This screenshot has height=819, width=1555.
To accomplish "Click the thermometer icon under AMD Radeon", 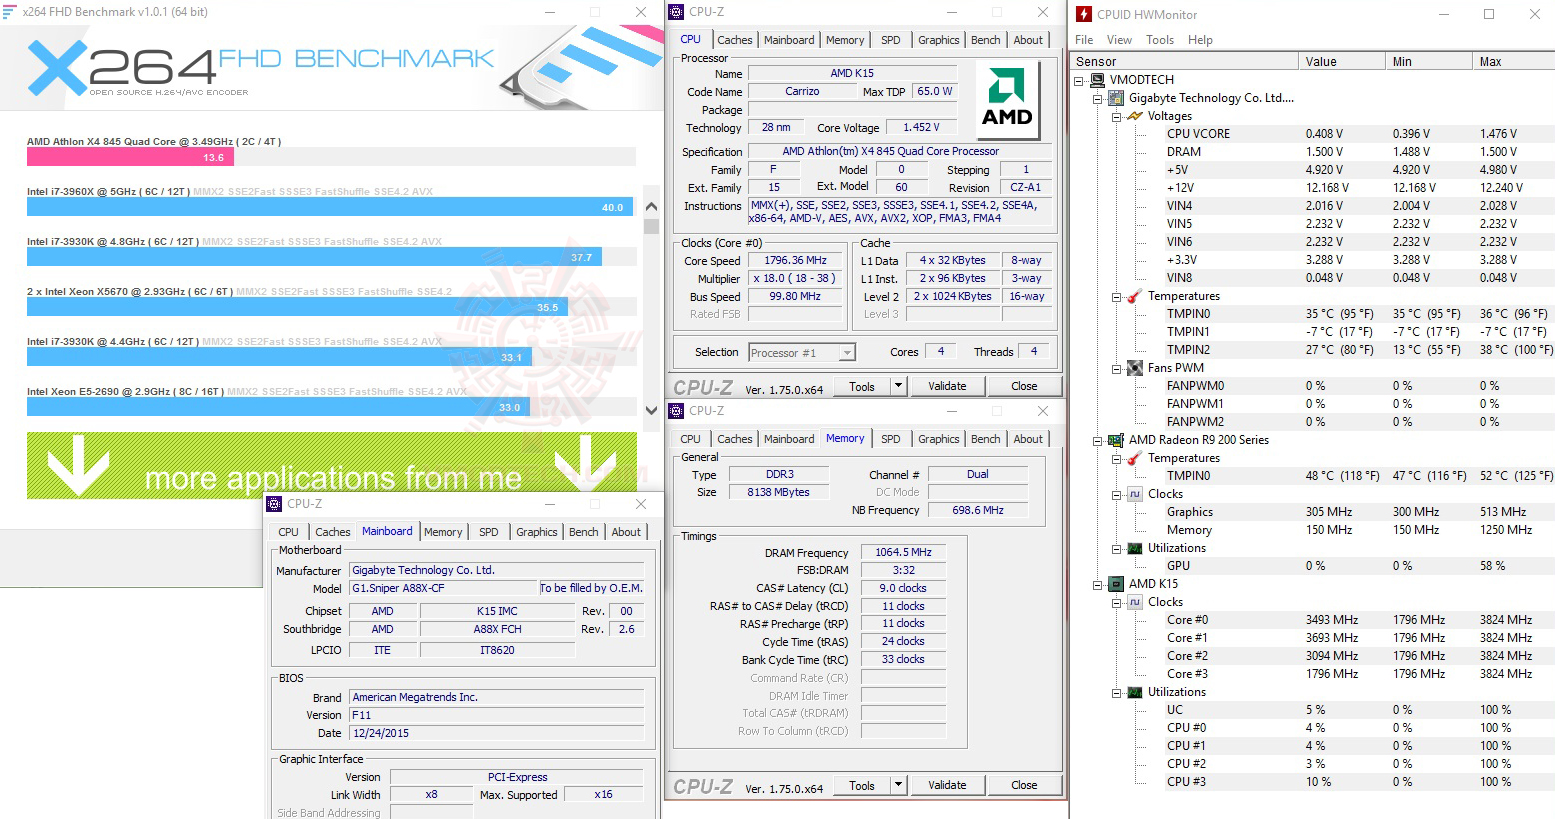I will tap(1135, 458).
